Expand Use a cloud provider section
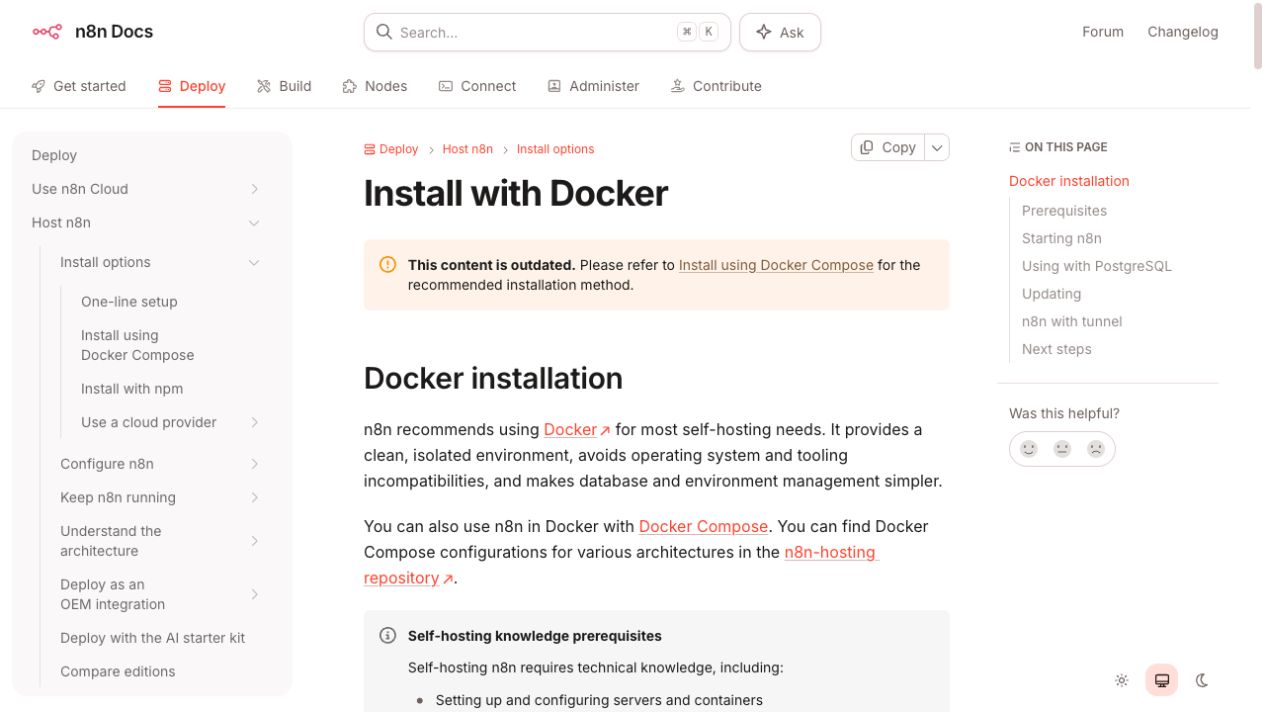This screenshot has height=712, width=1265. pyautogui.click(x=254, y=422)
